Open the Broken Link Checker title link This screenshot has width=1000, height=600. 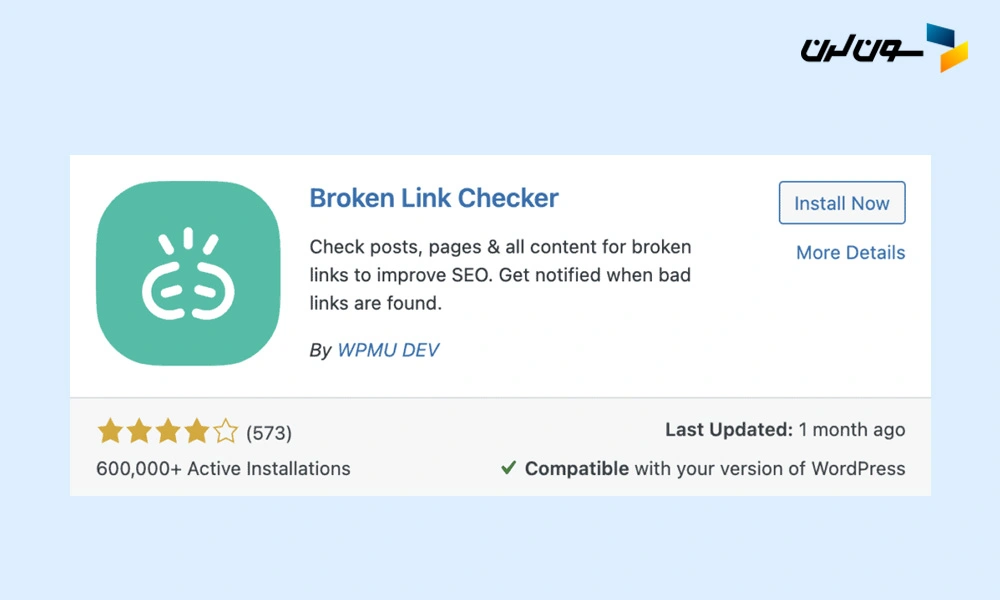click(x=434, y=198)
